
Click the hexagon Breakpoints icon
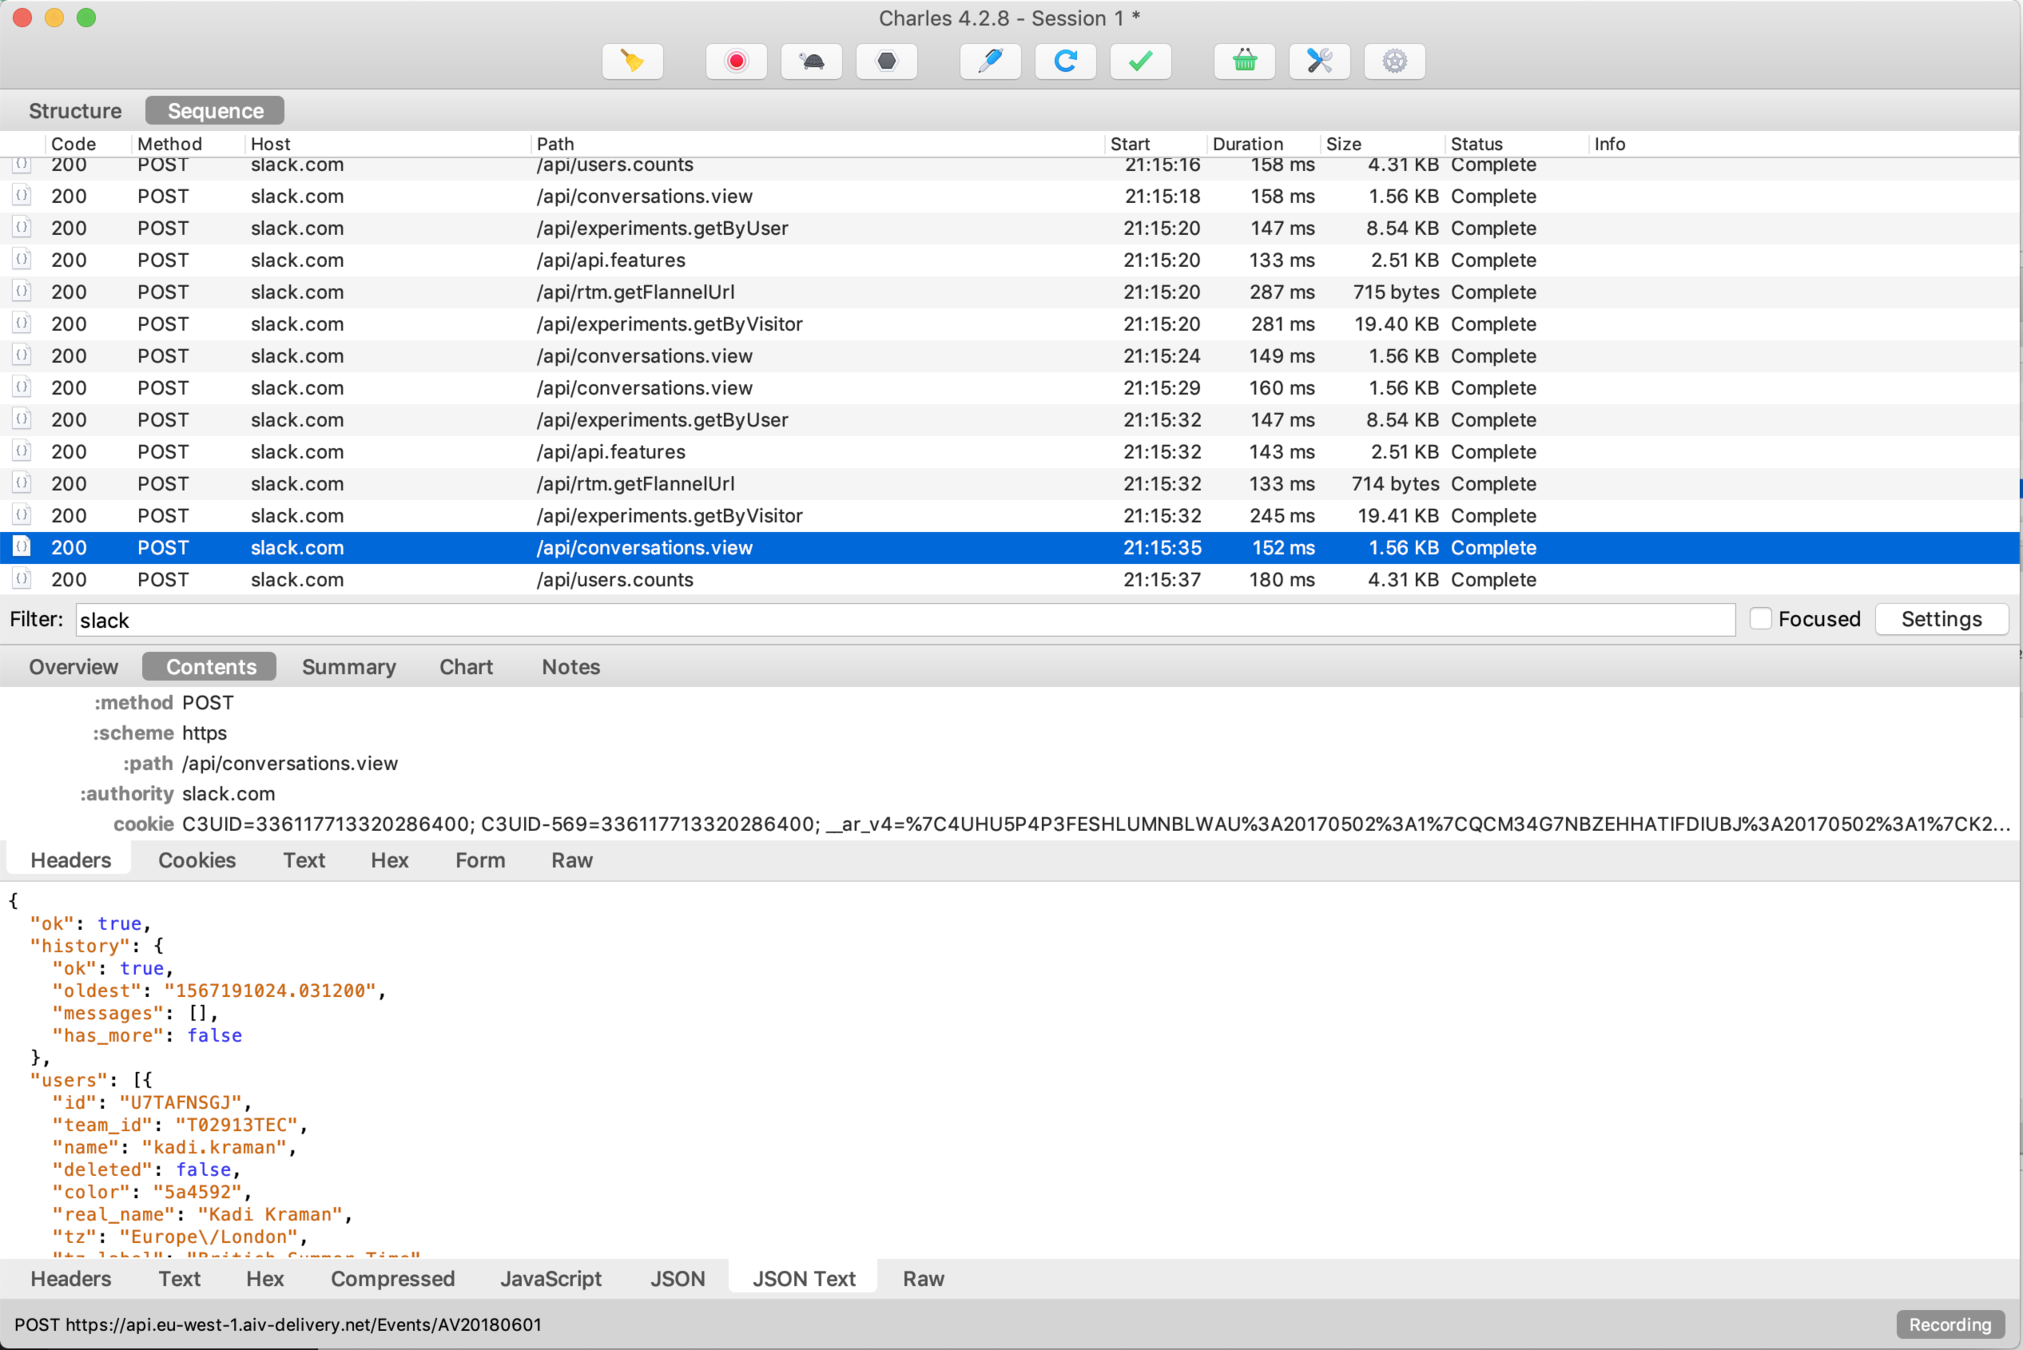click(886, 62)
